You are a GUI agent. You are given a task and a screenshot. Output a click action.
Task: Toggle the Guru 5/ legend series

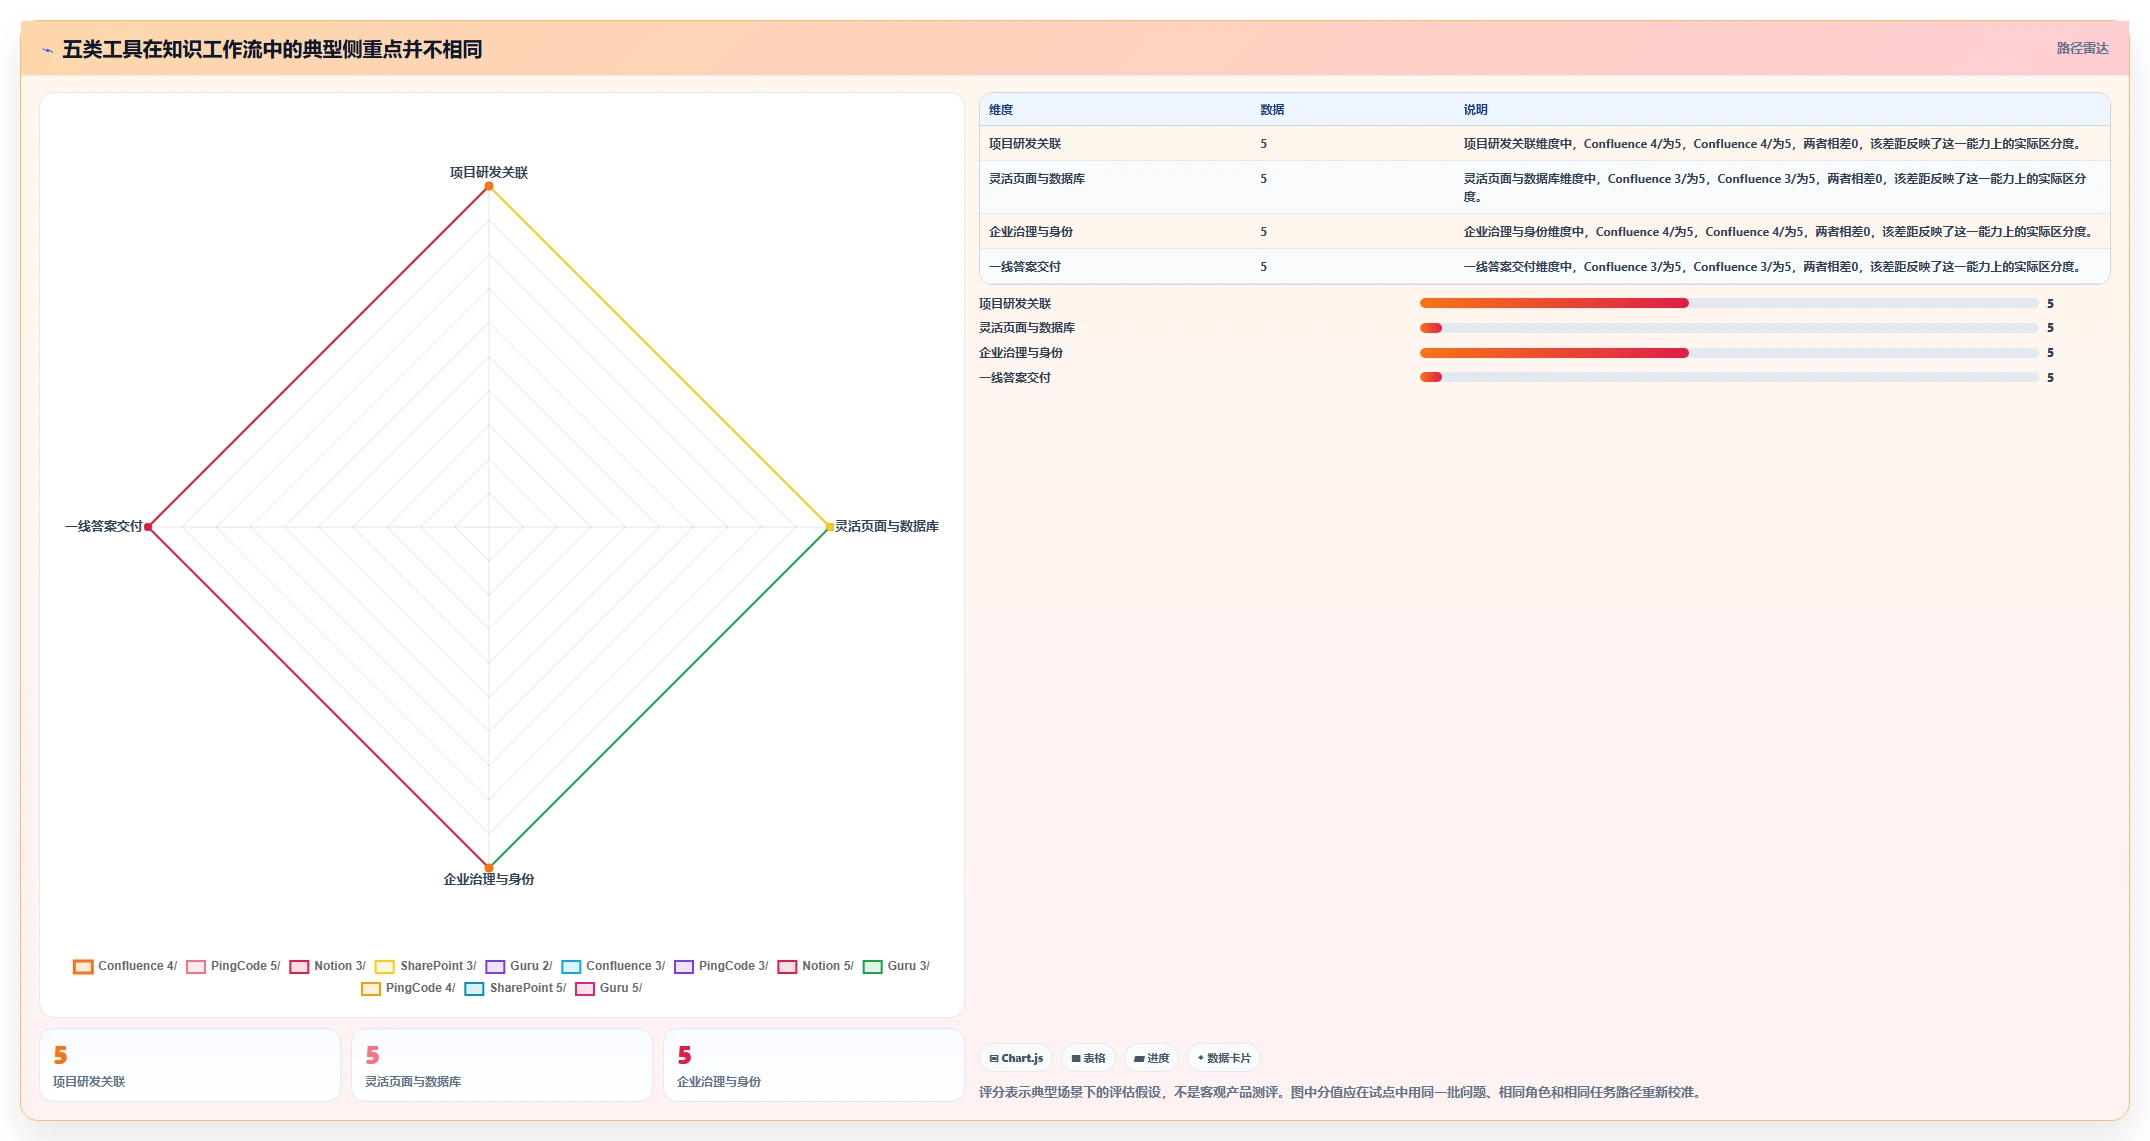[608, 988]
